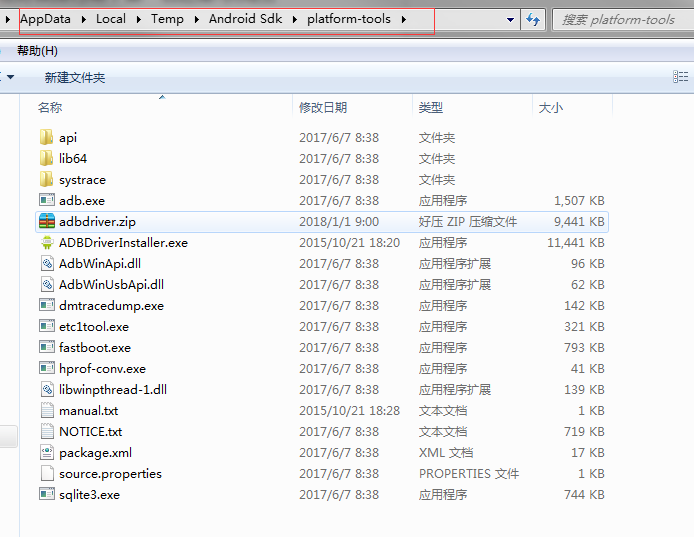694x537 pixels.
Task: Select the systrace folder icon
Action: tap(47, 180)
